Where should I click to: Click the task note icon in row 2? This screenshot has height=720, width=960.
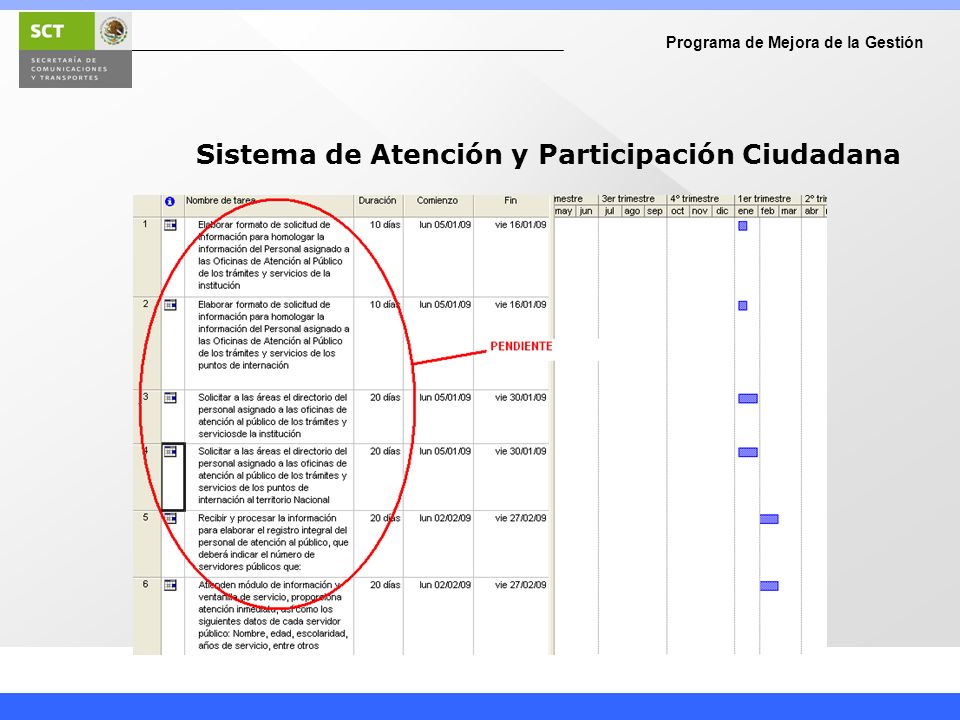[x=170, y=305]
